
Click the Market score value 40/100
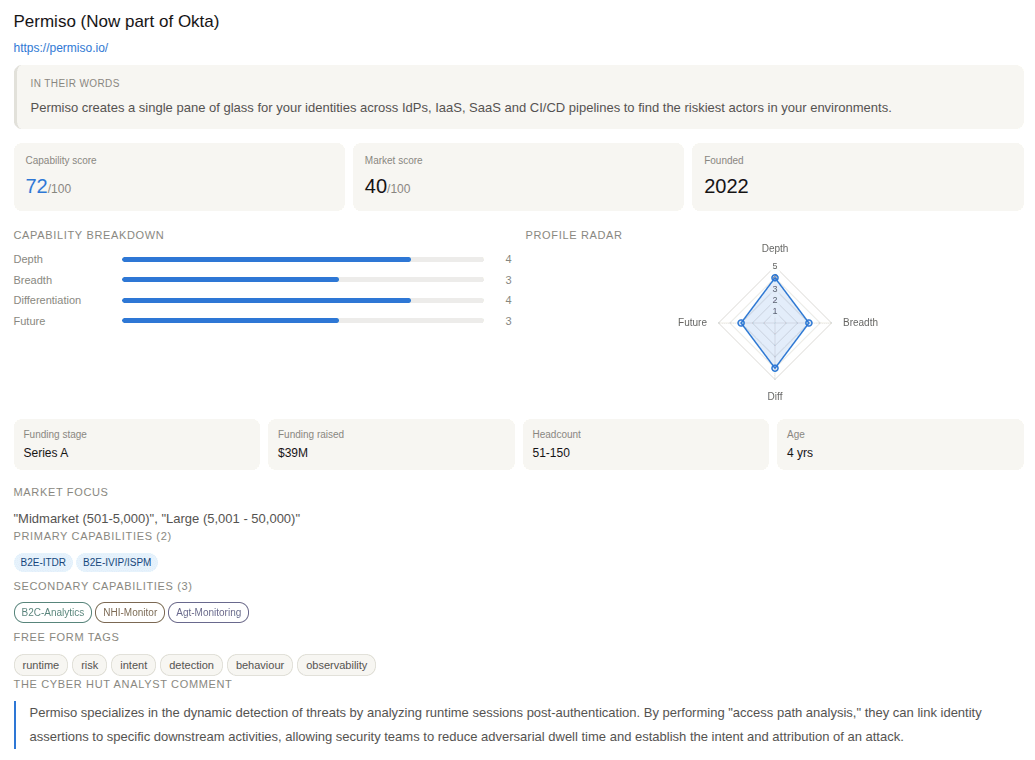pyautogui.click(x=387, y=187)
